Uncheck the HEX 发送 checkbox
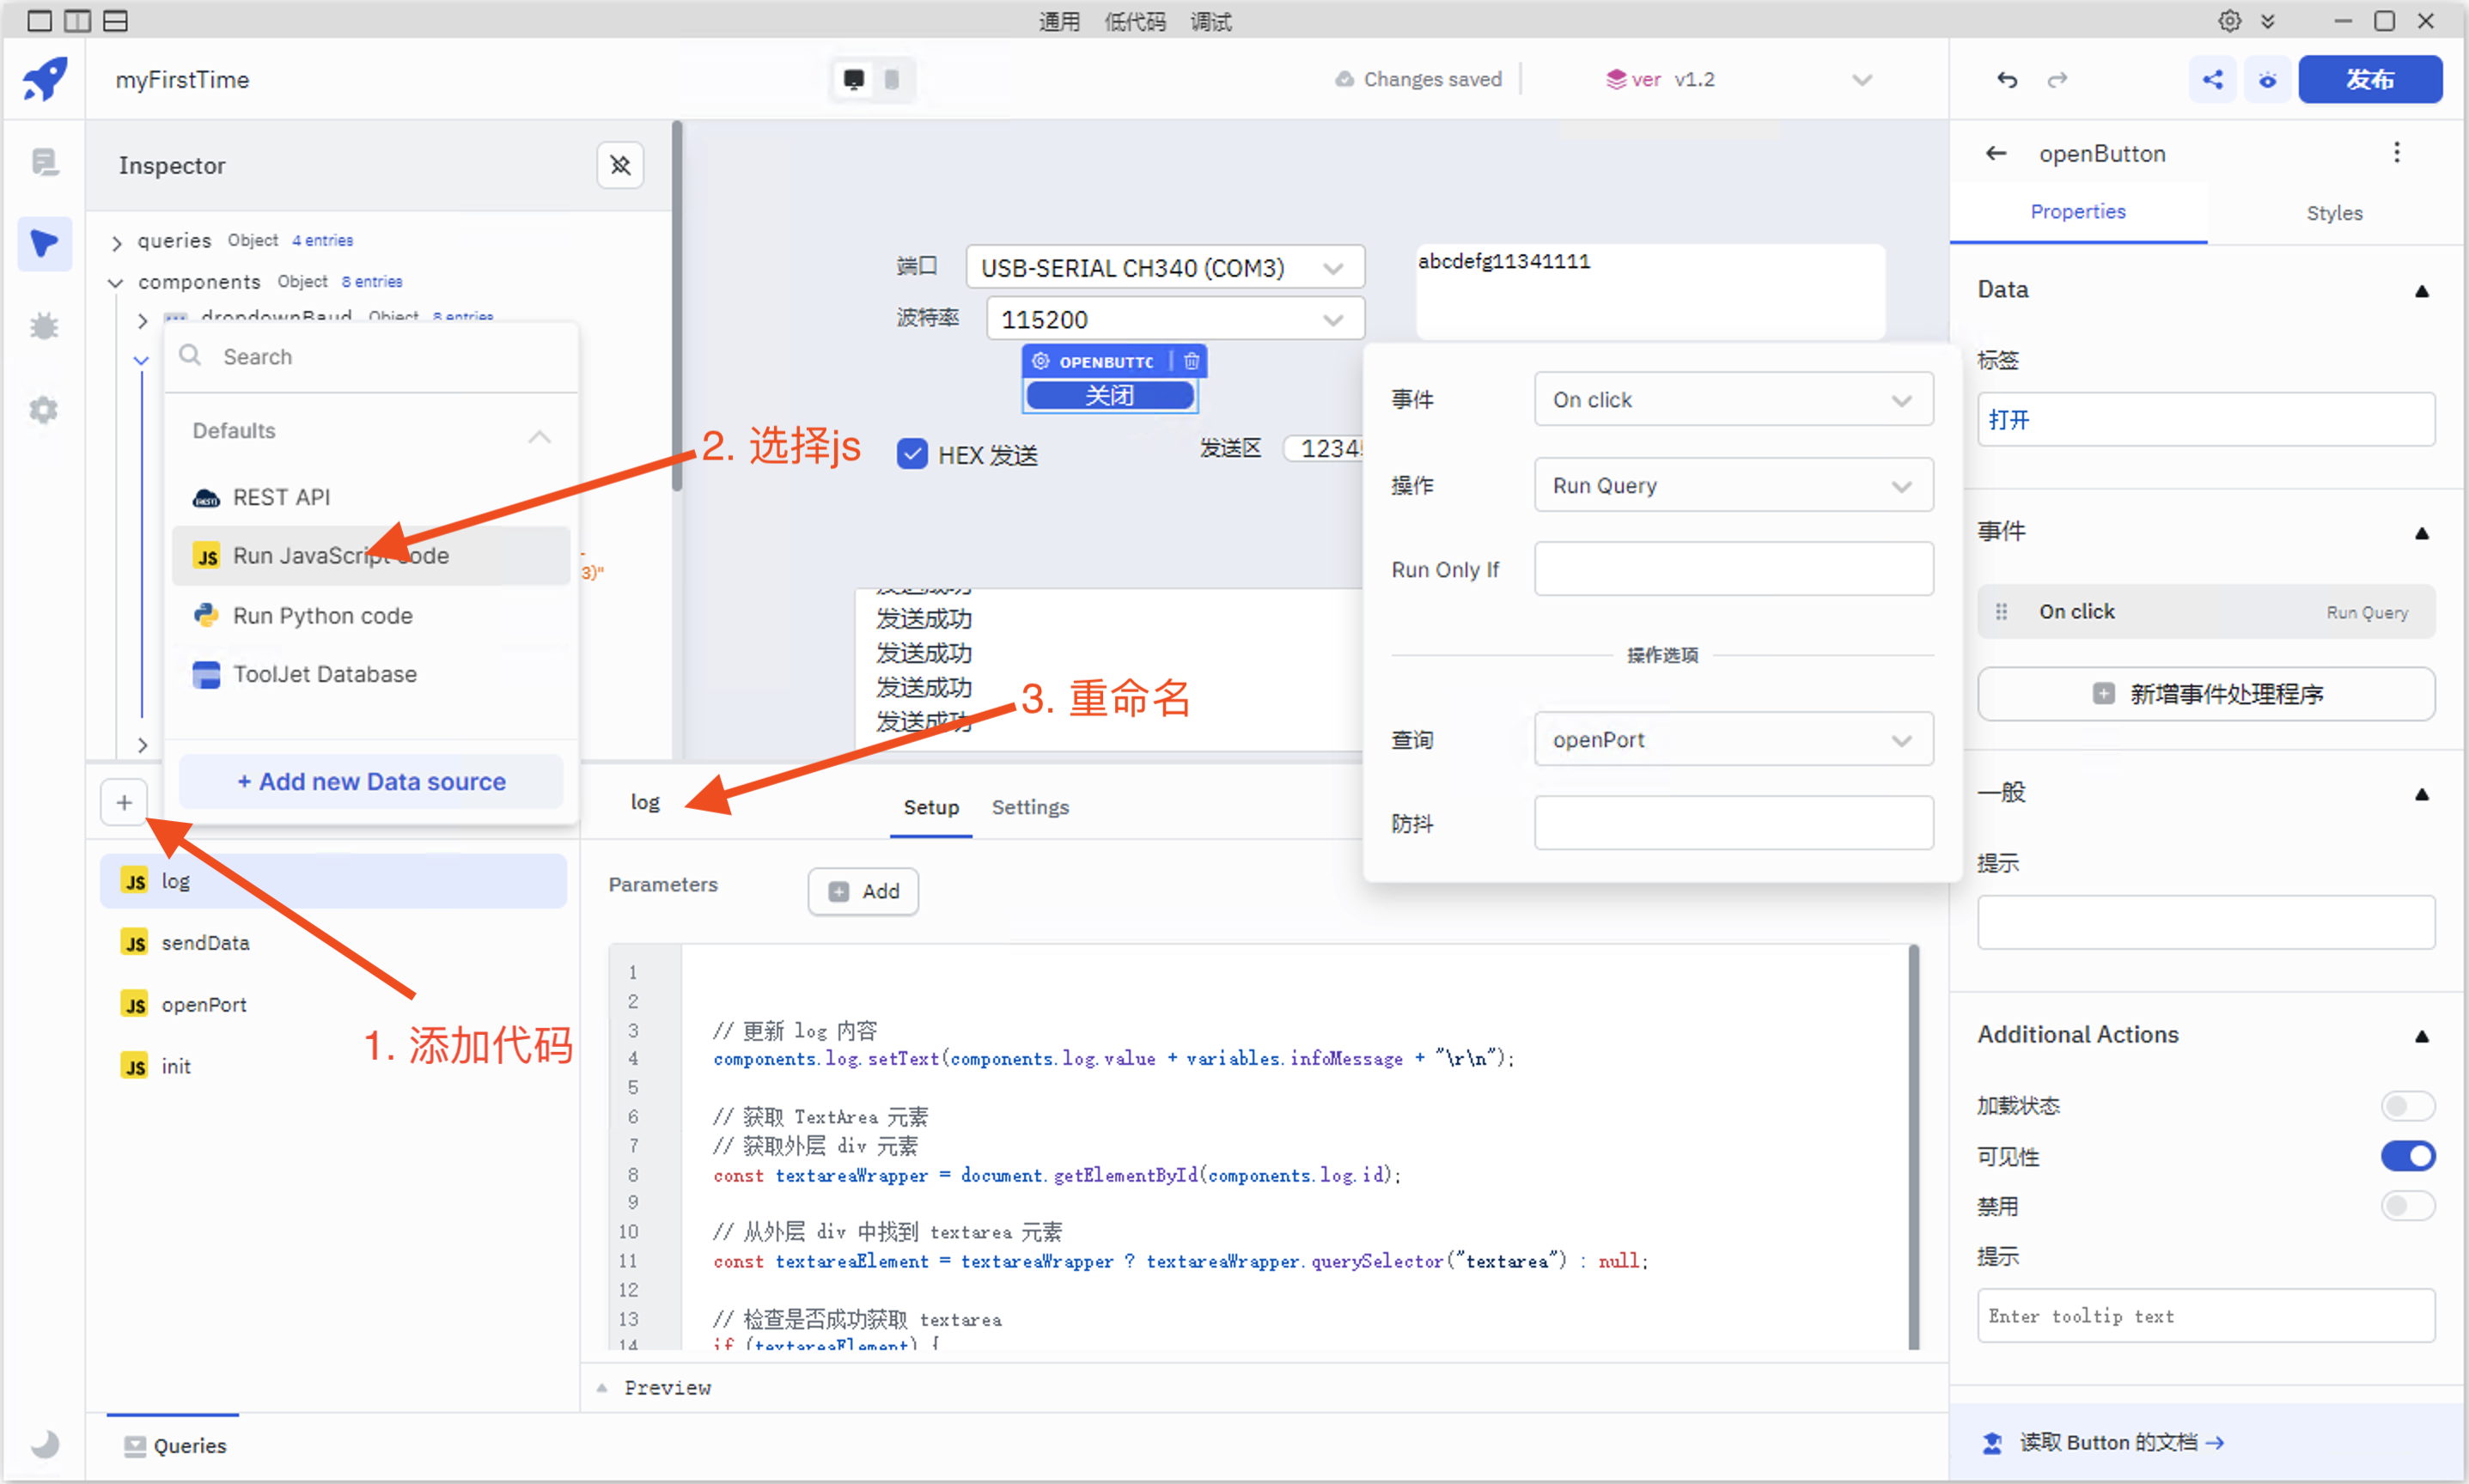Screen dimensions: 2469x1484 tap(911, 454)
